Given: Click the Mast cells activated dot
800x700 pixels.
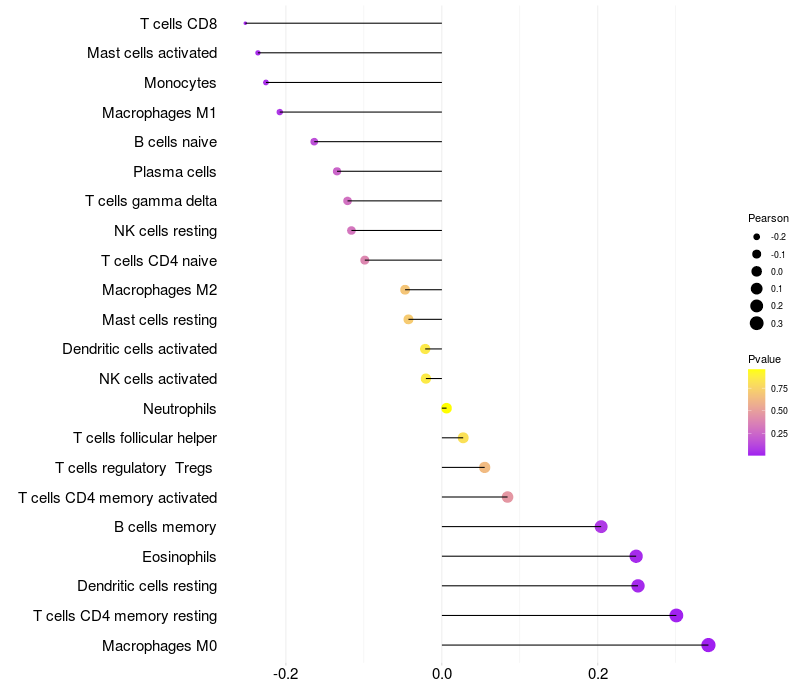Looking at the screenshot, I should 258,53.
